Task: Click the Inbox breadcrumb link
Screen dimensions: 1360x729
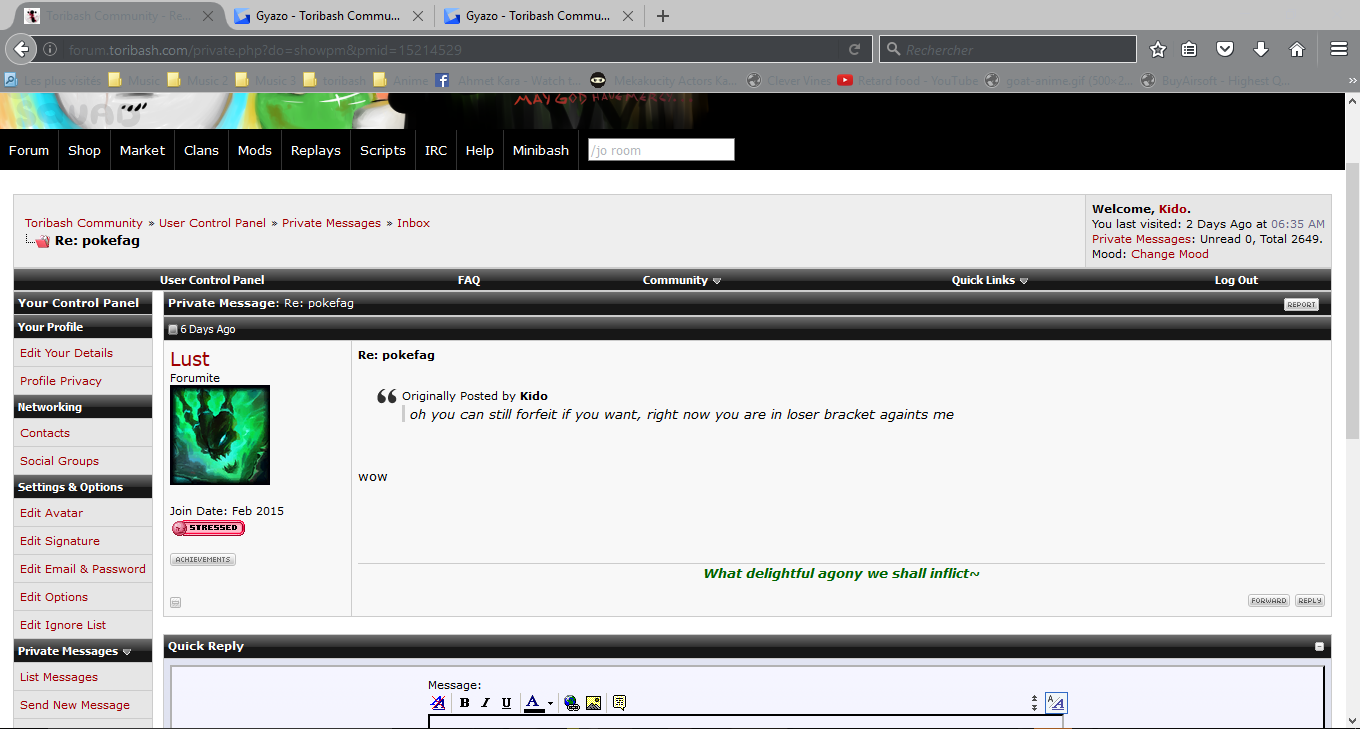Action: 413,223
